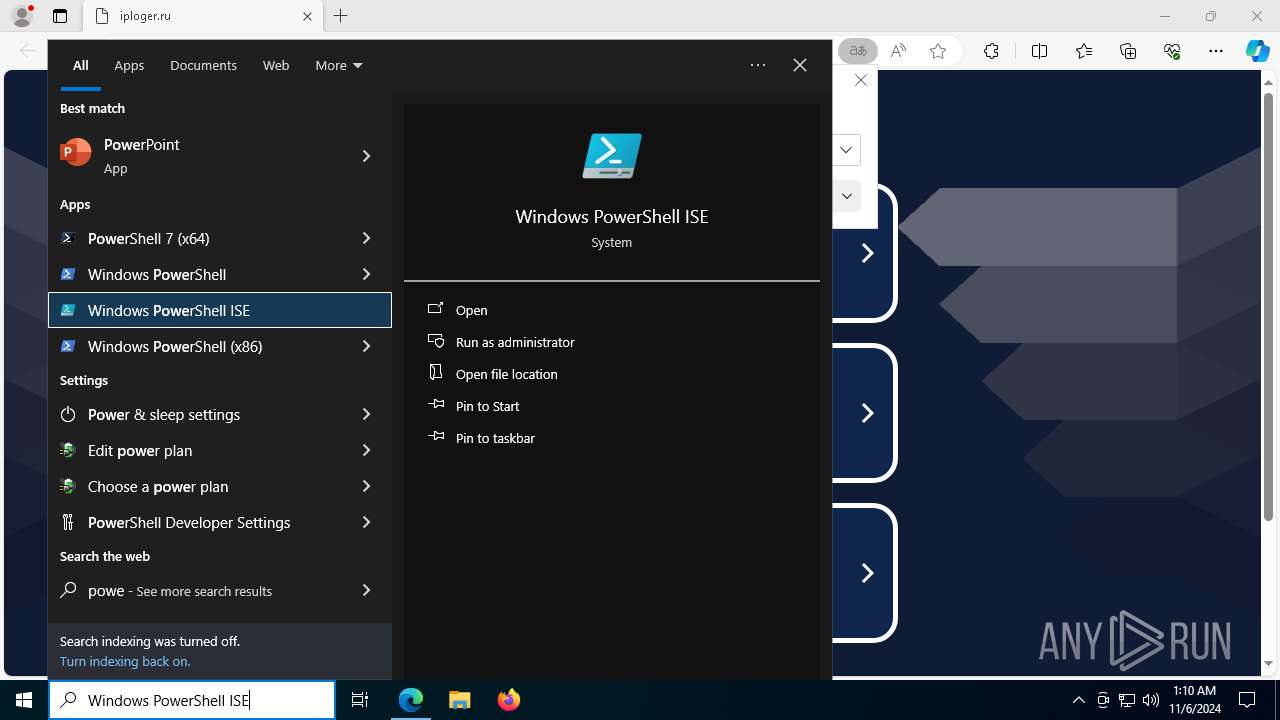Choose Pin to Start
The width and height of the screenshot is (1280, 720).
pyautogui.click(x=487, y=406)
